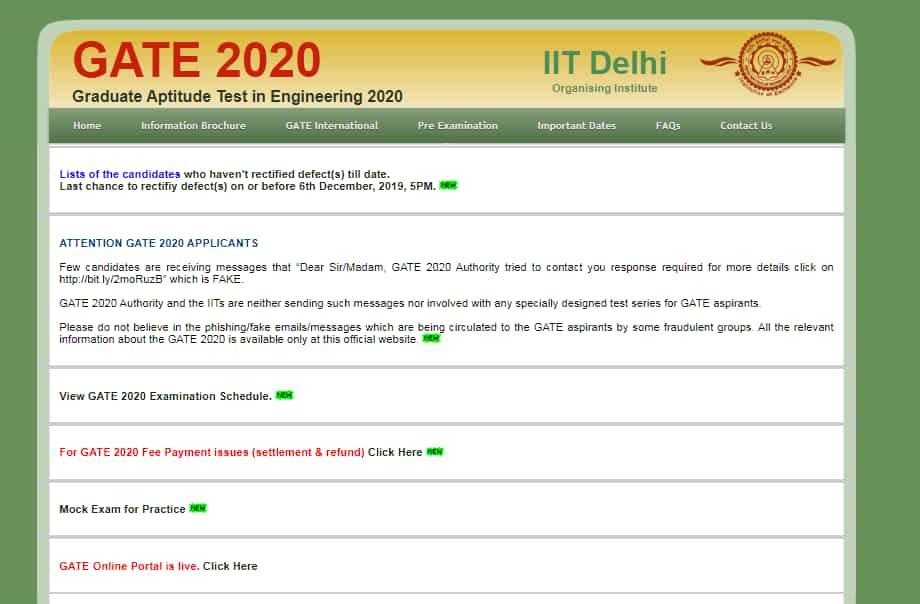Viewport: 920px width, 604px height.
Task: Click the Organising Institute text under IIT Delhi
Action: point(605,88)
